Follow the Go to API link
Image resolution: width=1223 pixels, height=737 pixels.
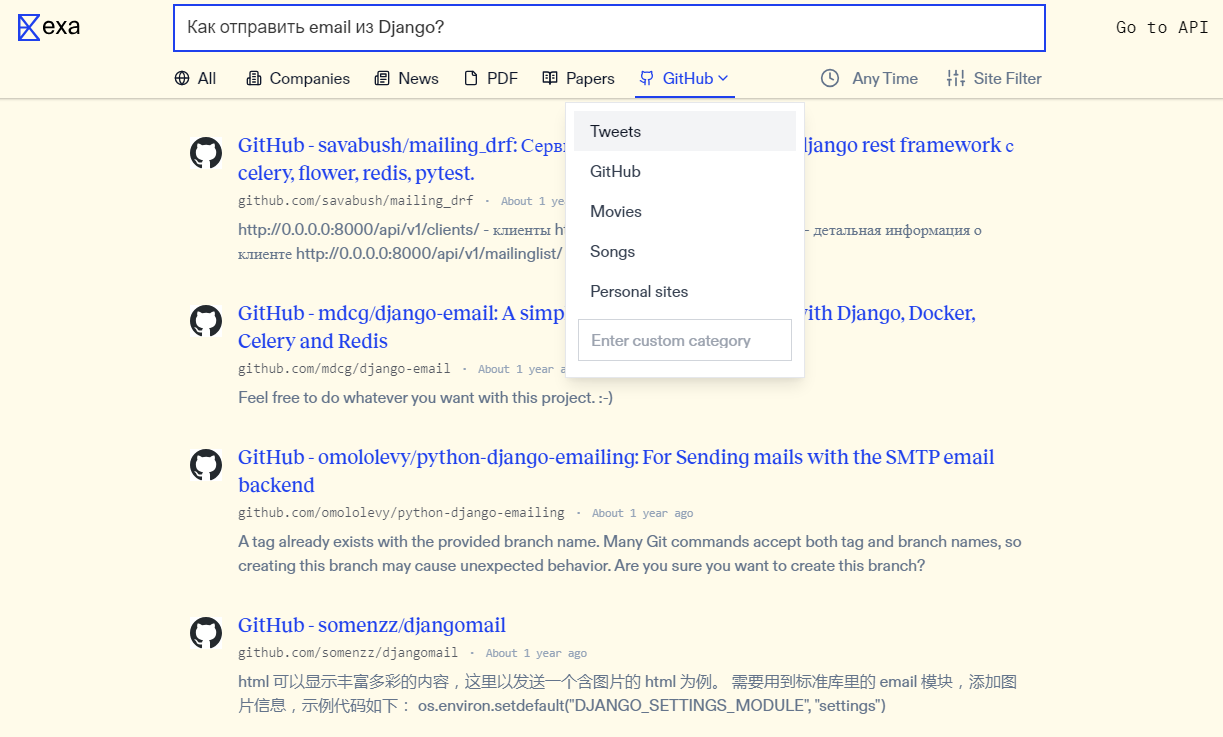click(1162, 27)
